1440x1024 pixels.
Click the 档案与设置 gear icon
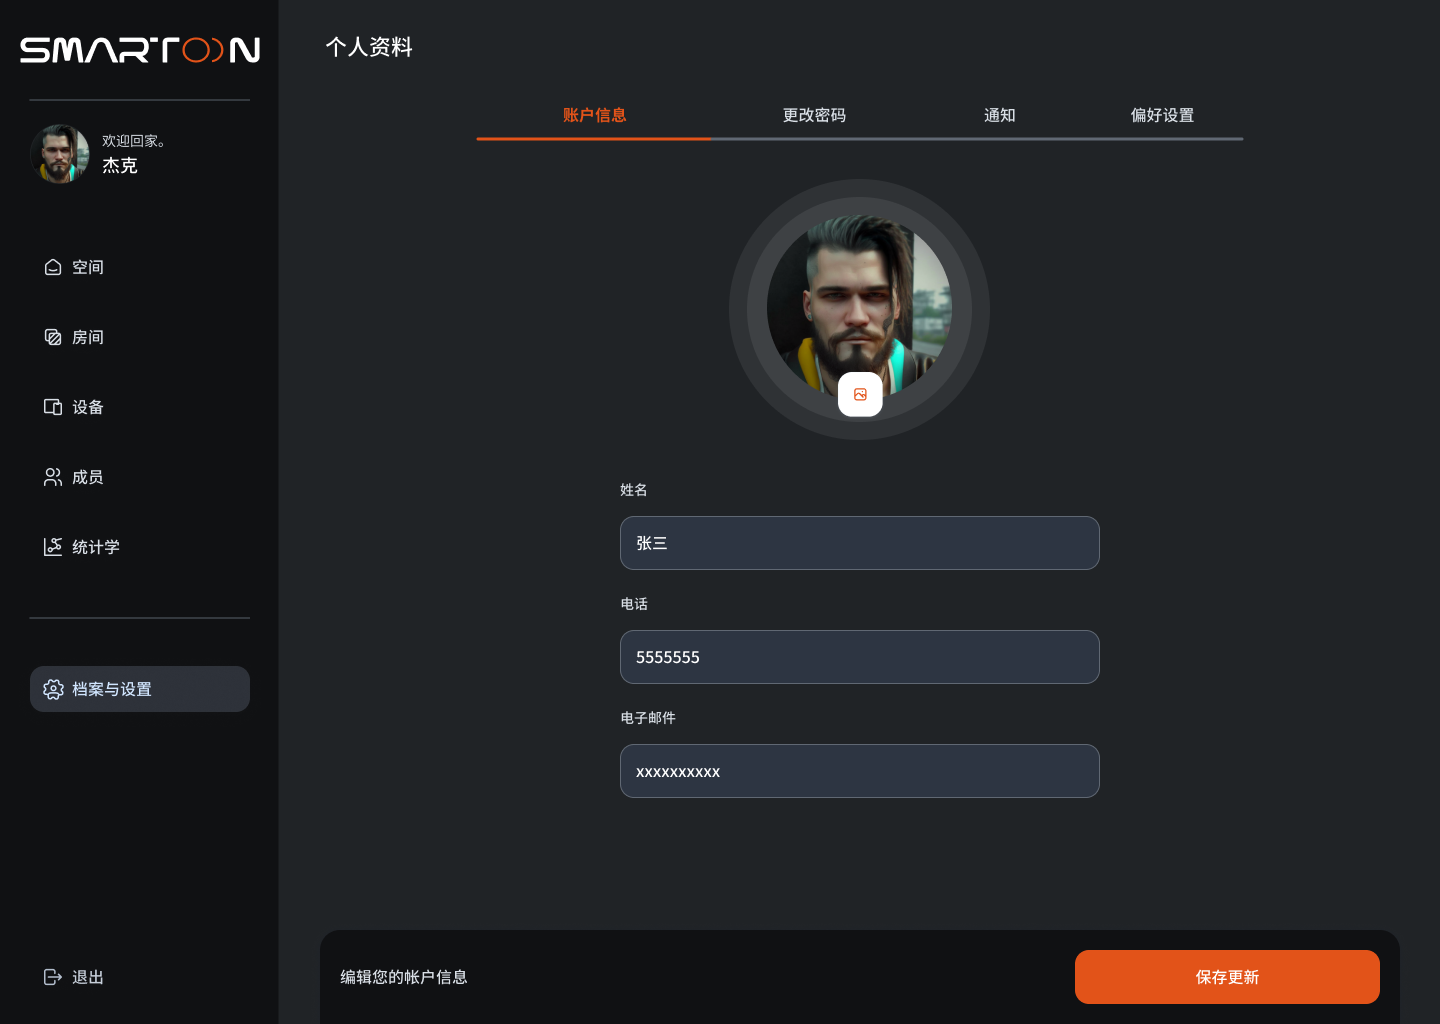pyautogui.click(x=53, y=689)
